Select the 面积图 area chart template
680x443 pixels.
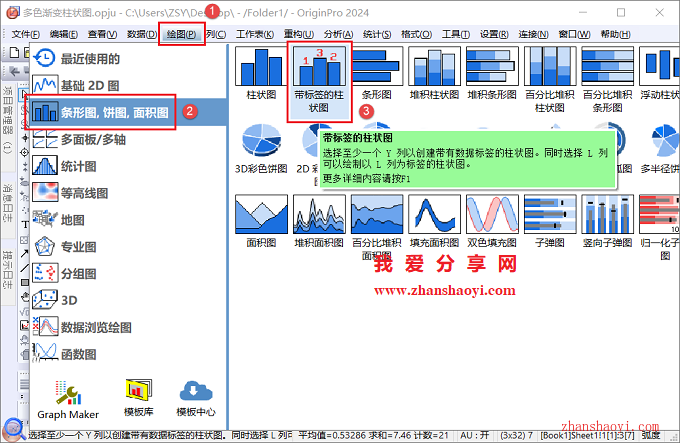261,221
